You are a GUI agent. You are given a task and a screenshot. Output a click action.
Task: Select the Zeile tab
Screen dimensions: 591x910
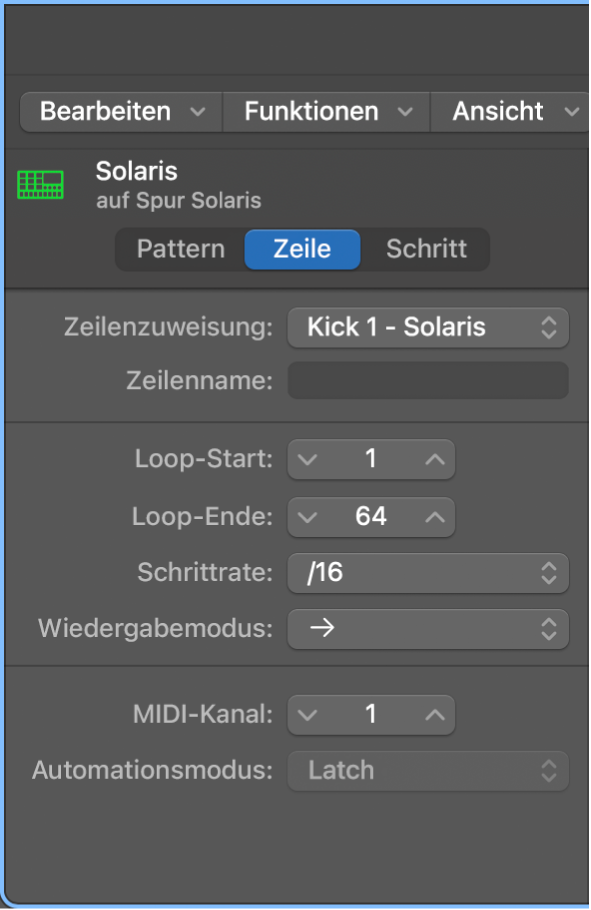point(302,249)
